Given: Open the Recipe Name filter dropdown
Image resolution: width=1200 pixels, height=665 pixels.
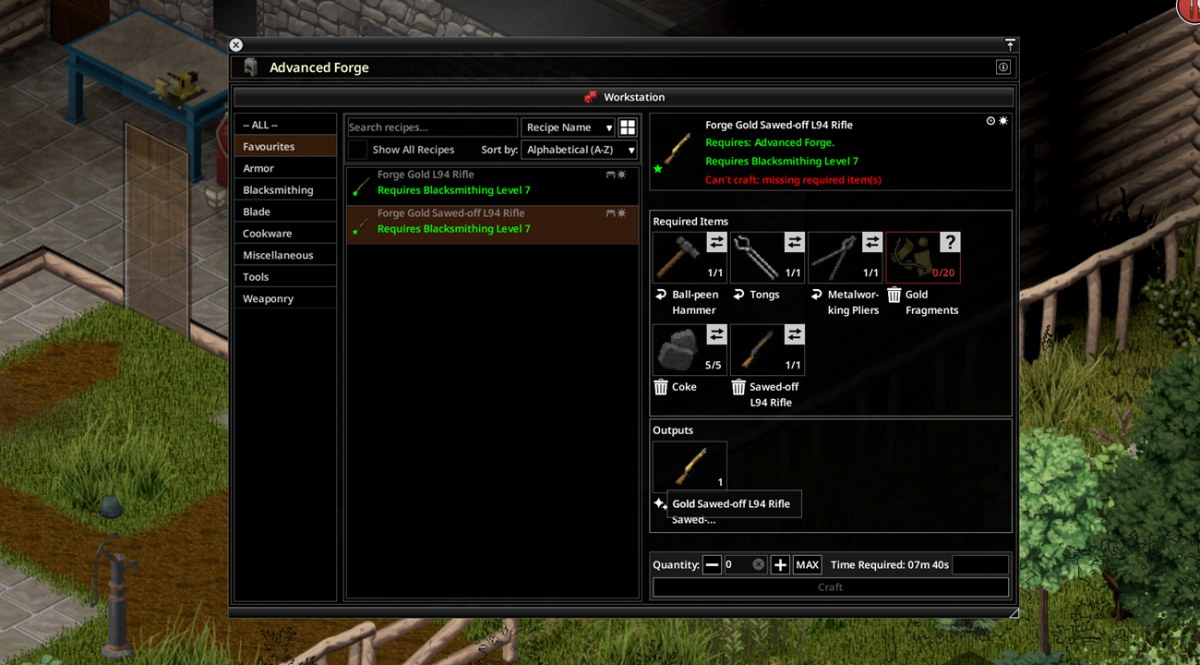Looking at the screenshot, I should coord(568,127).
